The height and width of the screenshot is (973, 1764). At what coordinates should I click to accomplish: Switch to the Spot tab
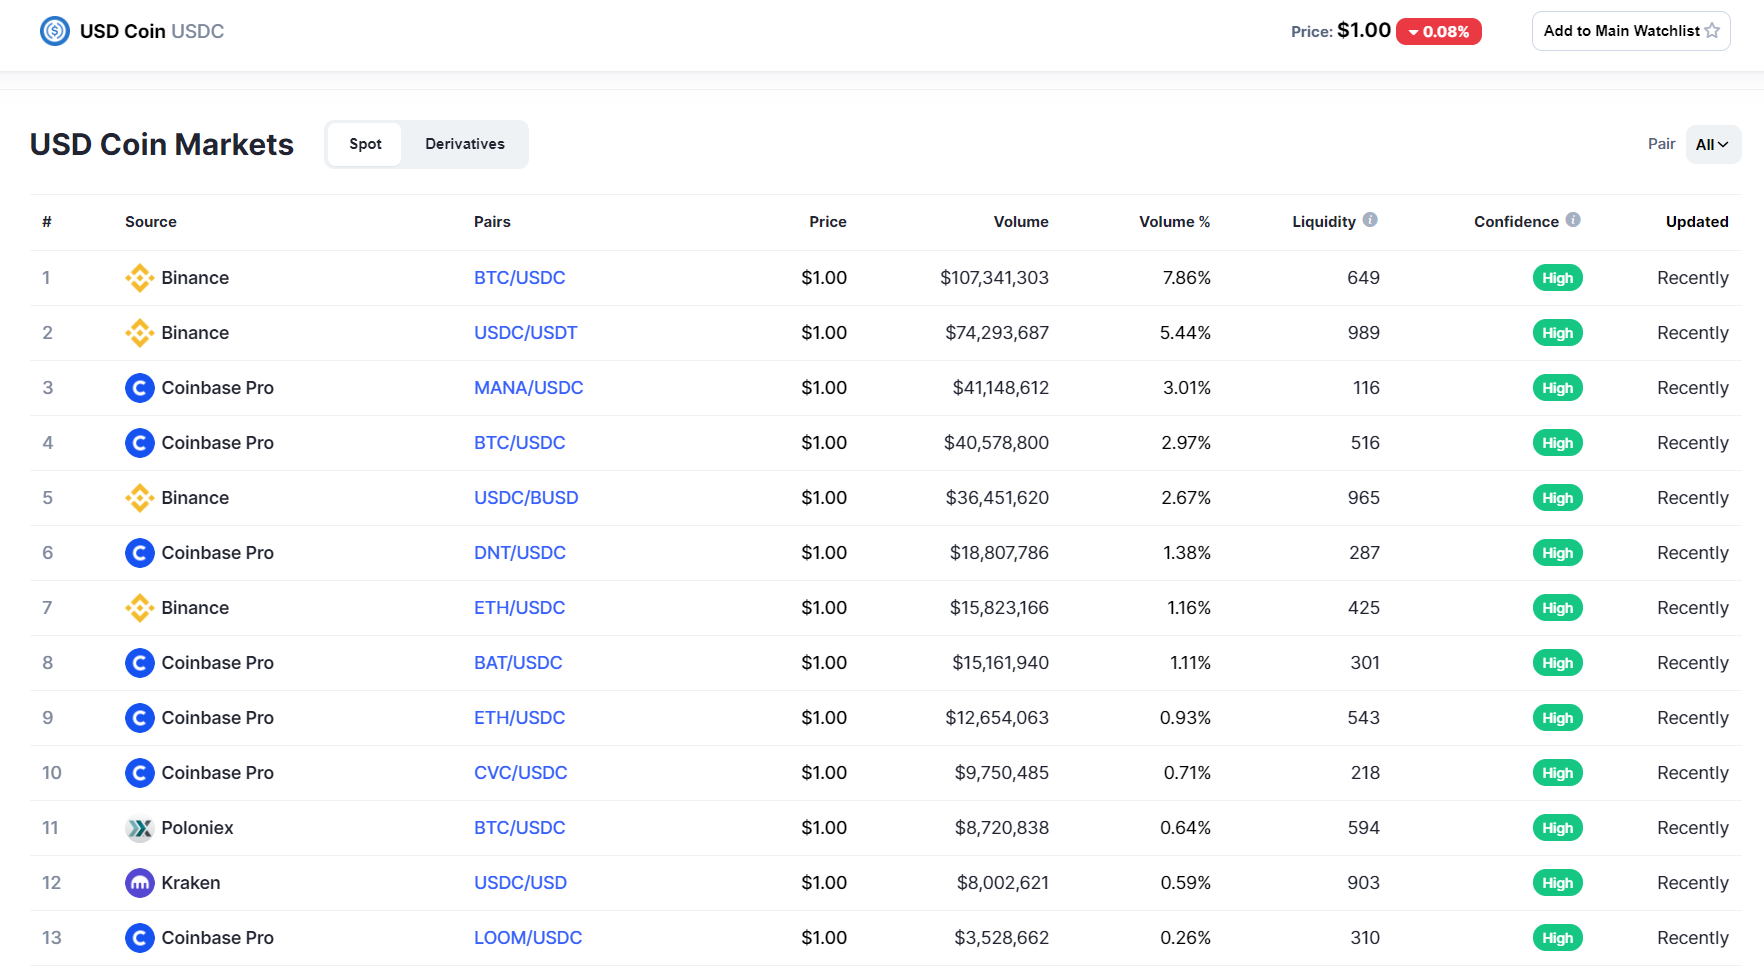click(365, 144)
